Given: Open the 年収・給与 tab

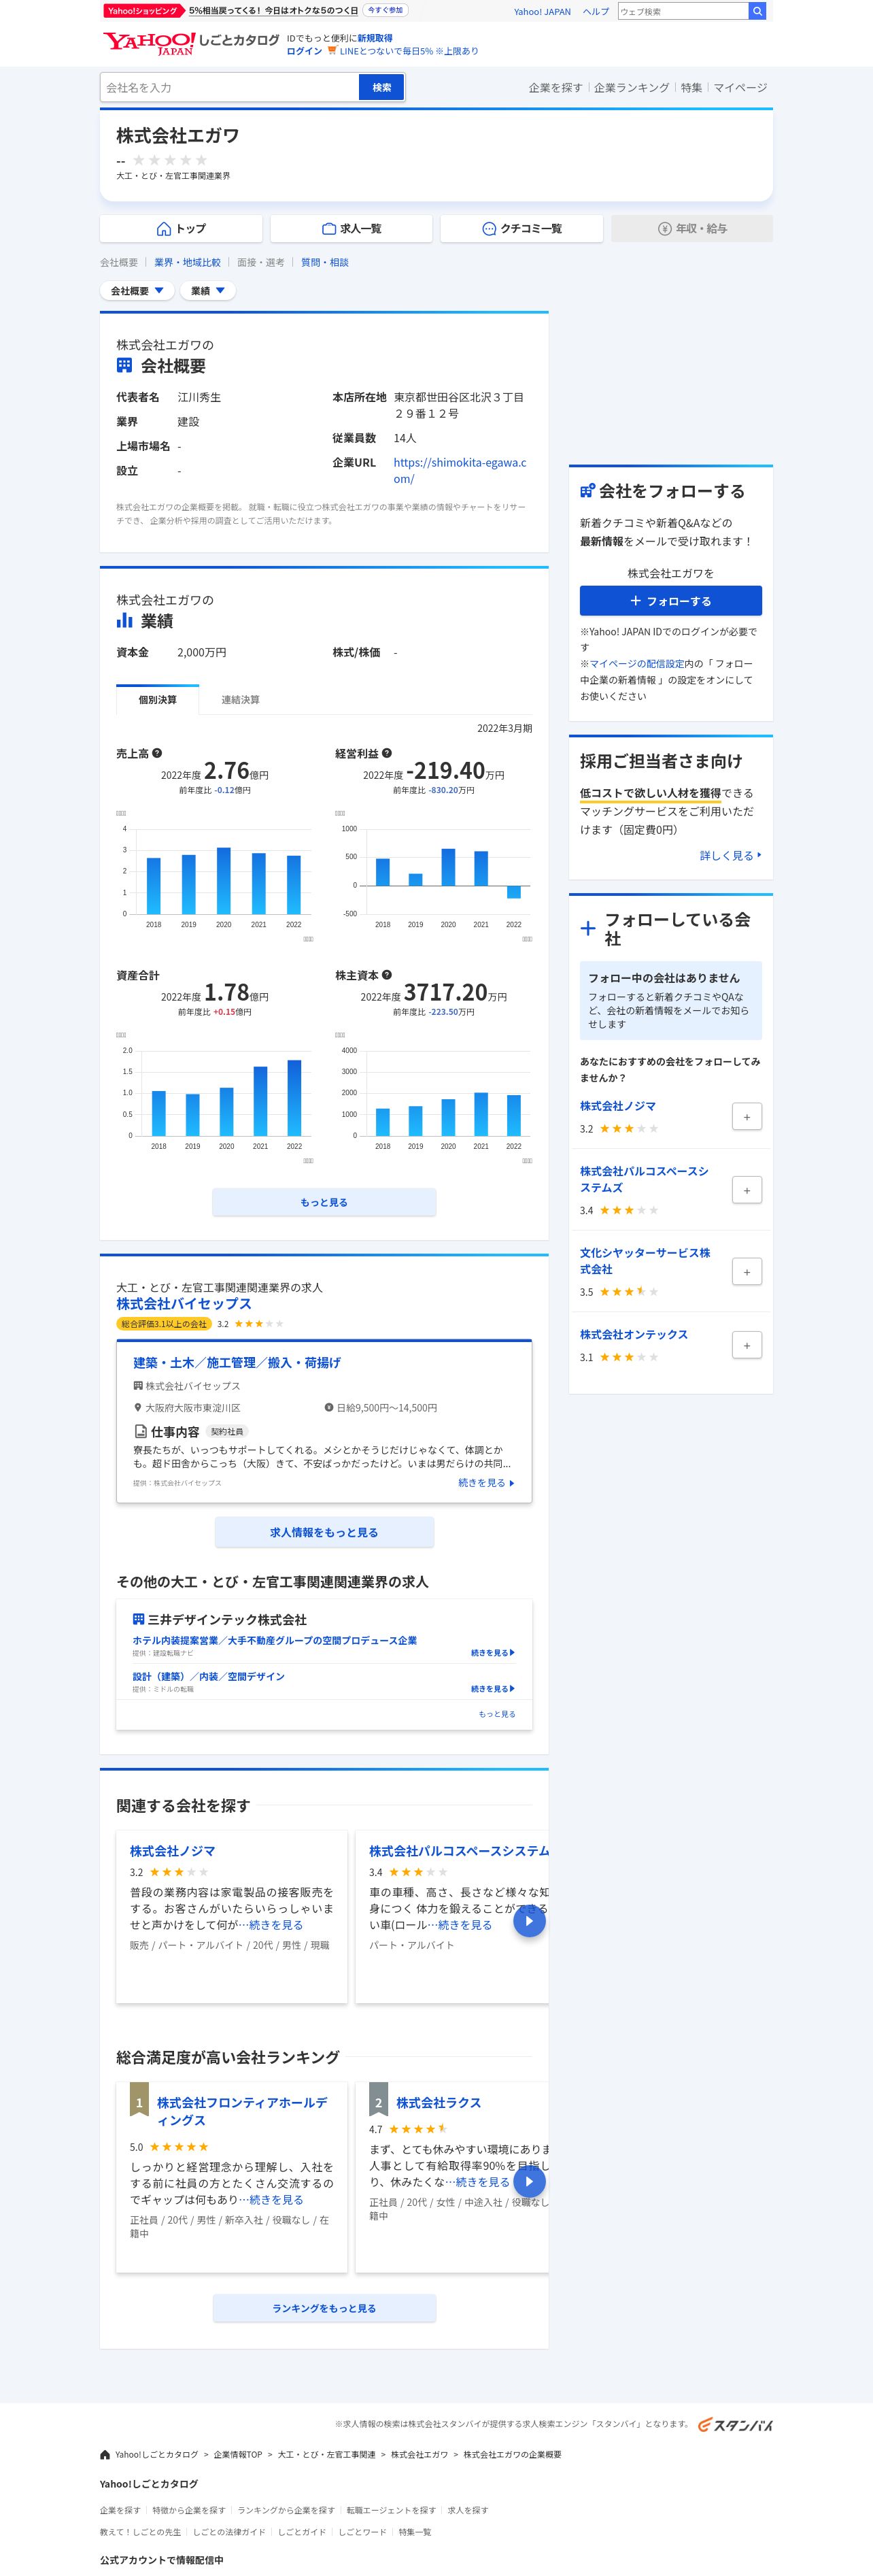Looking at the screenshot, I should coord(692,229).
